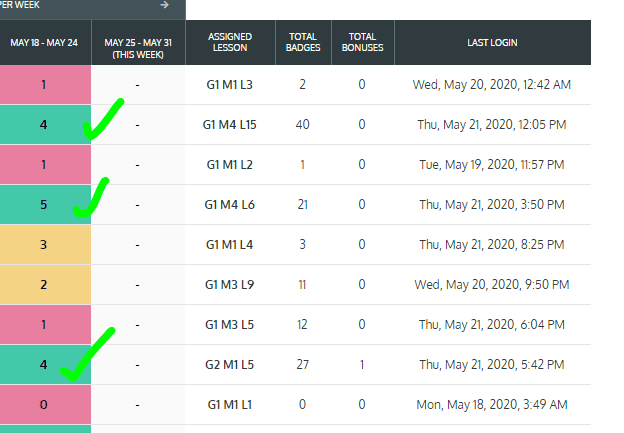
Task: Select login Thu, May 21, 2020, 3:50 PM
Action: [x=492, y=205]
